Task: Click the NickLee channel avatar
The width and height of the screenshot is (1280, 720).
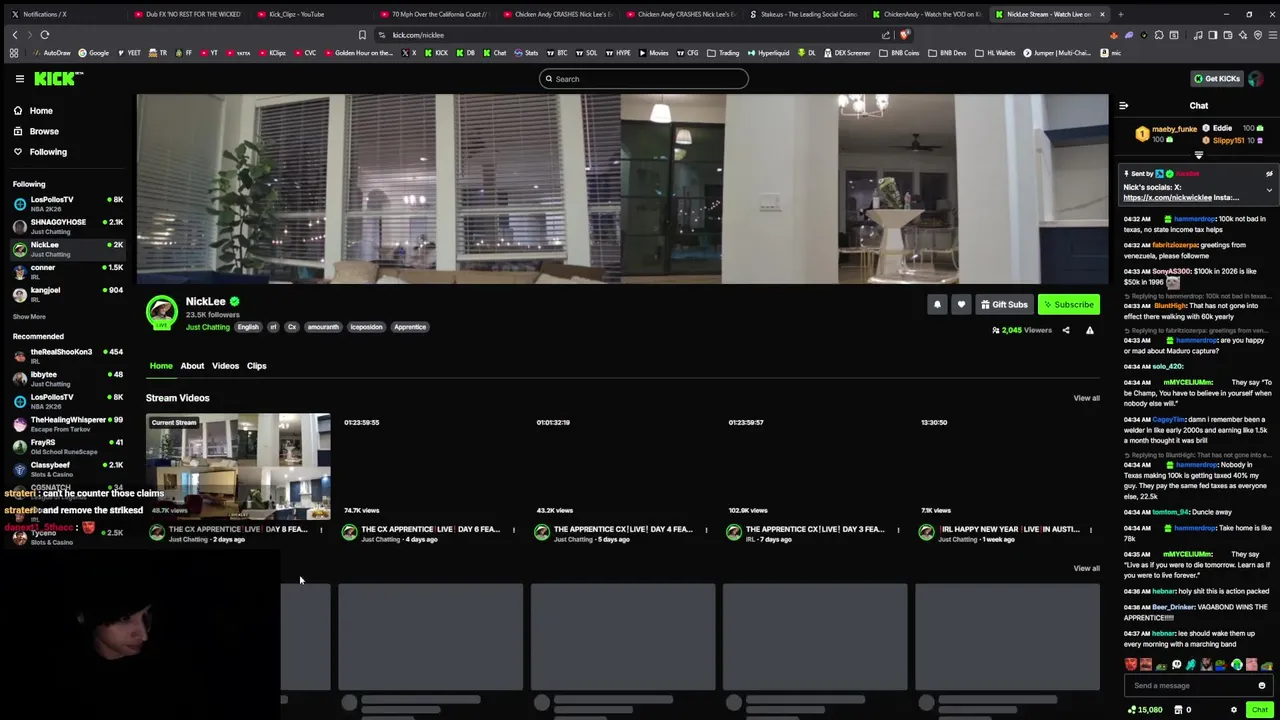Action: [161, 313]
